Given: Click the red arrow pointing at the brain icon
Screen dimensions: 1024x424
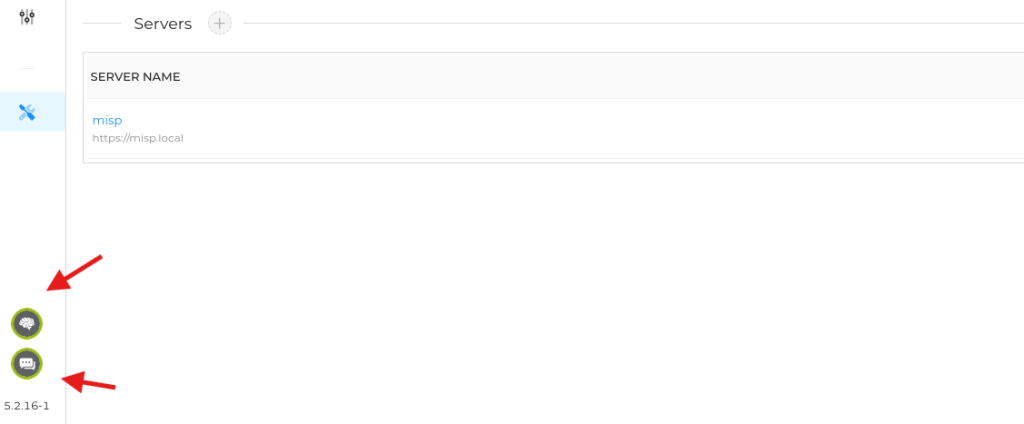Looking at the screenshot, I should tap(74, 273).
